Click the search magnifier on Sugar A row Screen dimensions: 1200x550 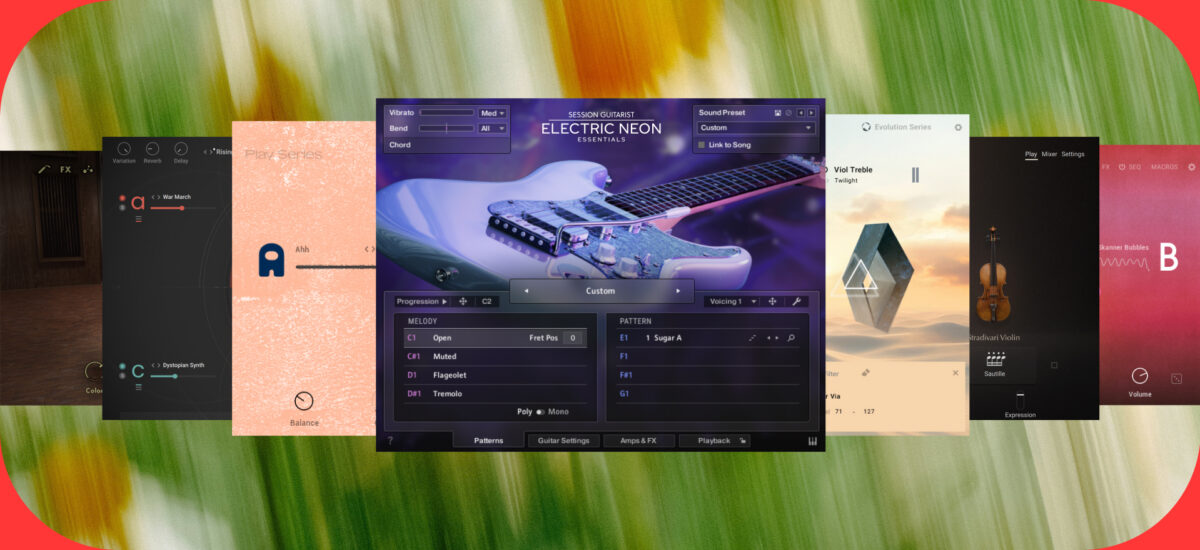[x=791, y=338]
